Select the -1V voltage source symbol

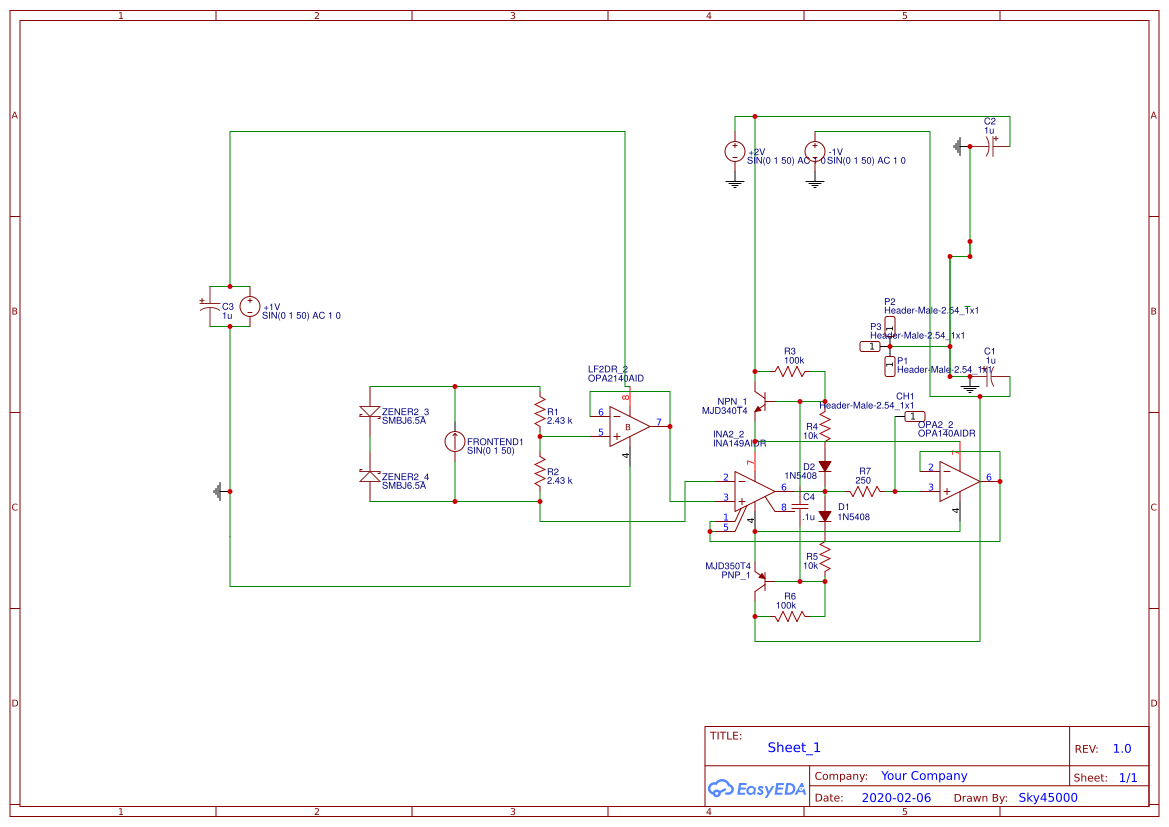tap(815, 152)
